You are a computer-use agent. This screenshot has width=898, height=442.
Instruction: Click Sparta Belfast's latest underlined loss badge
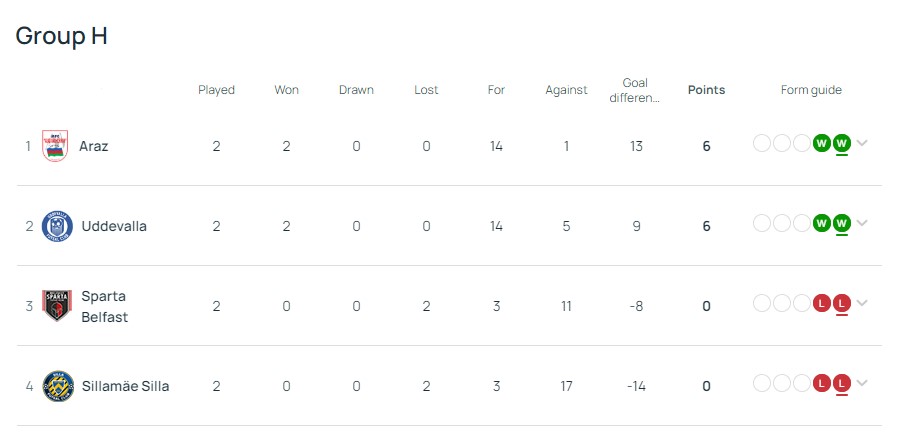pyautogui.click(x=842, y=303)
